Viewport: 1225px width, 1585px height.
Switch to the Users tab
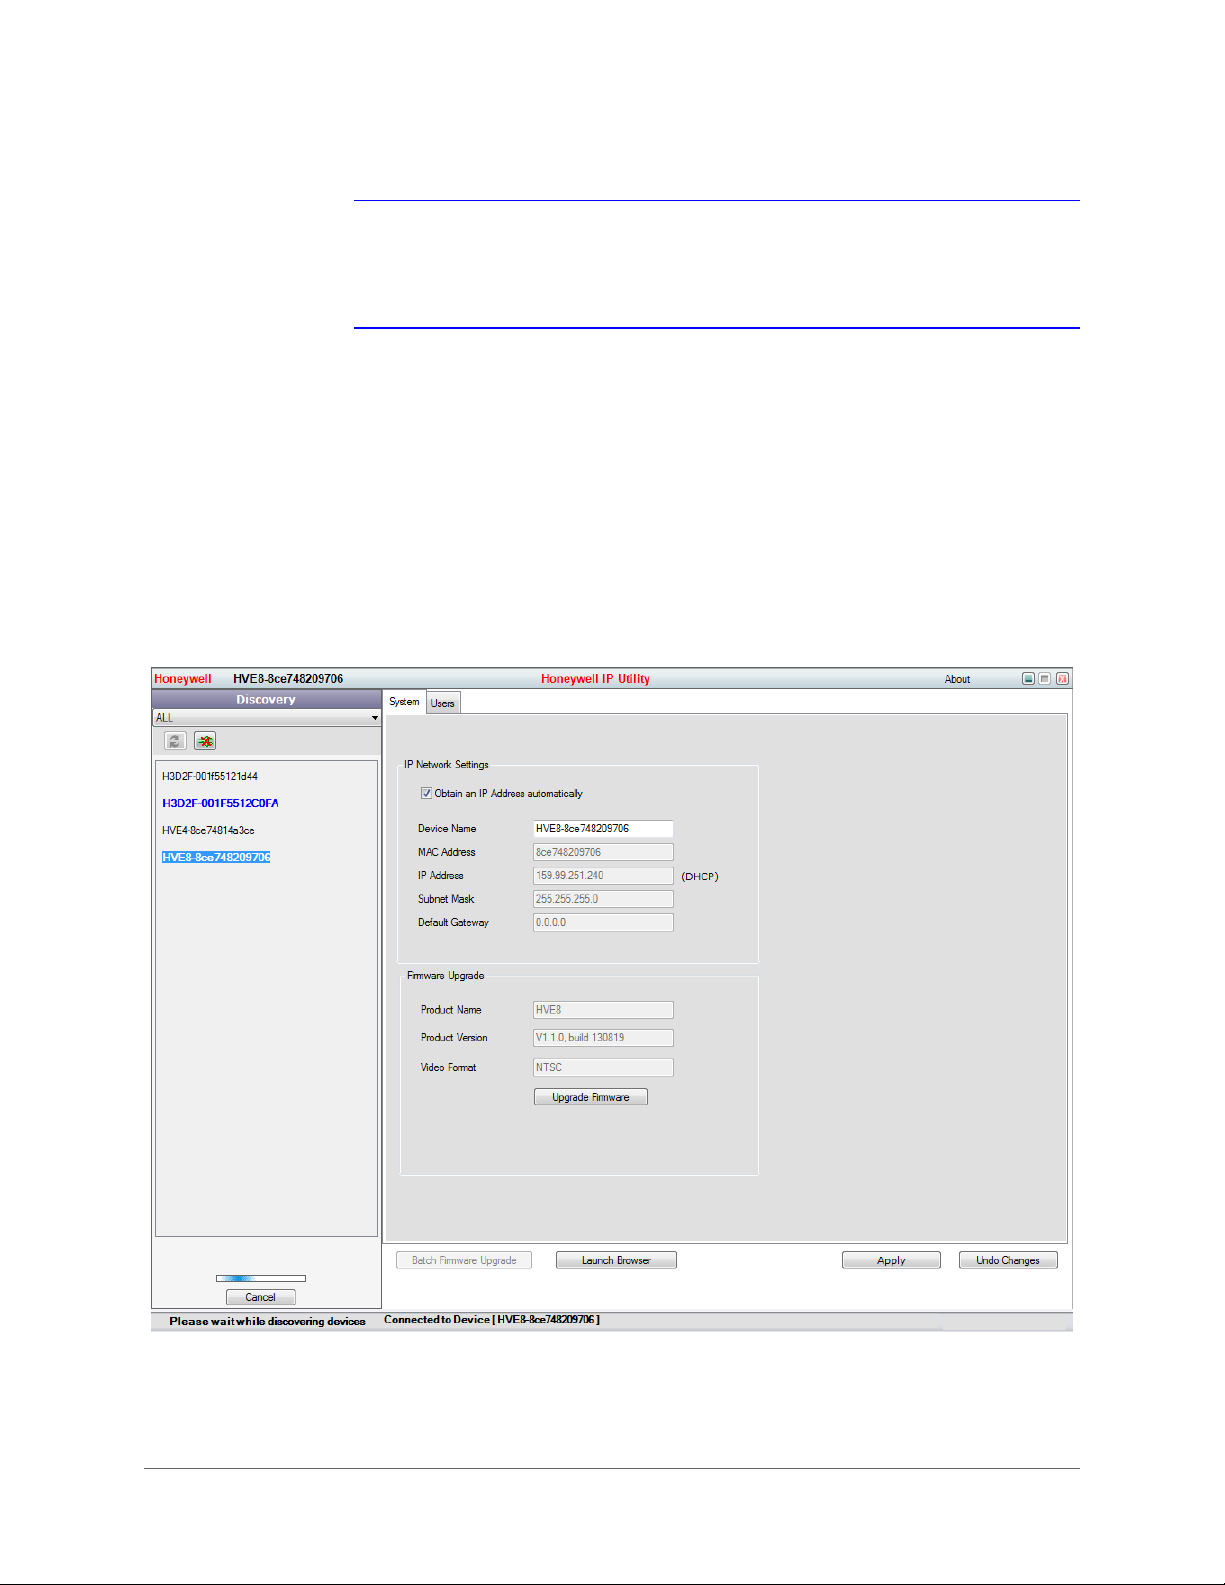443,703
